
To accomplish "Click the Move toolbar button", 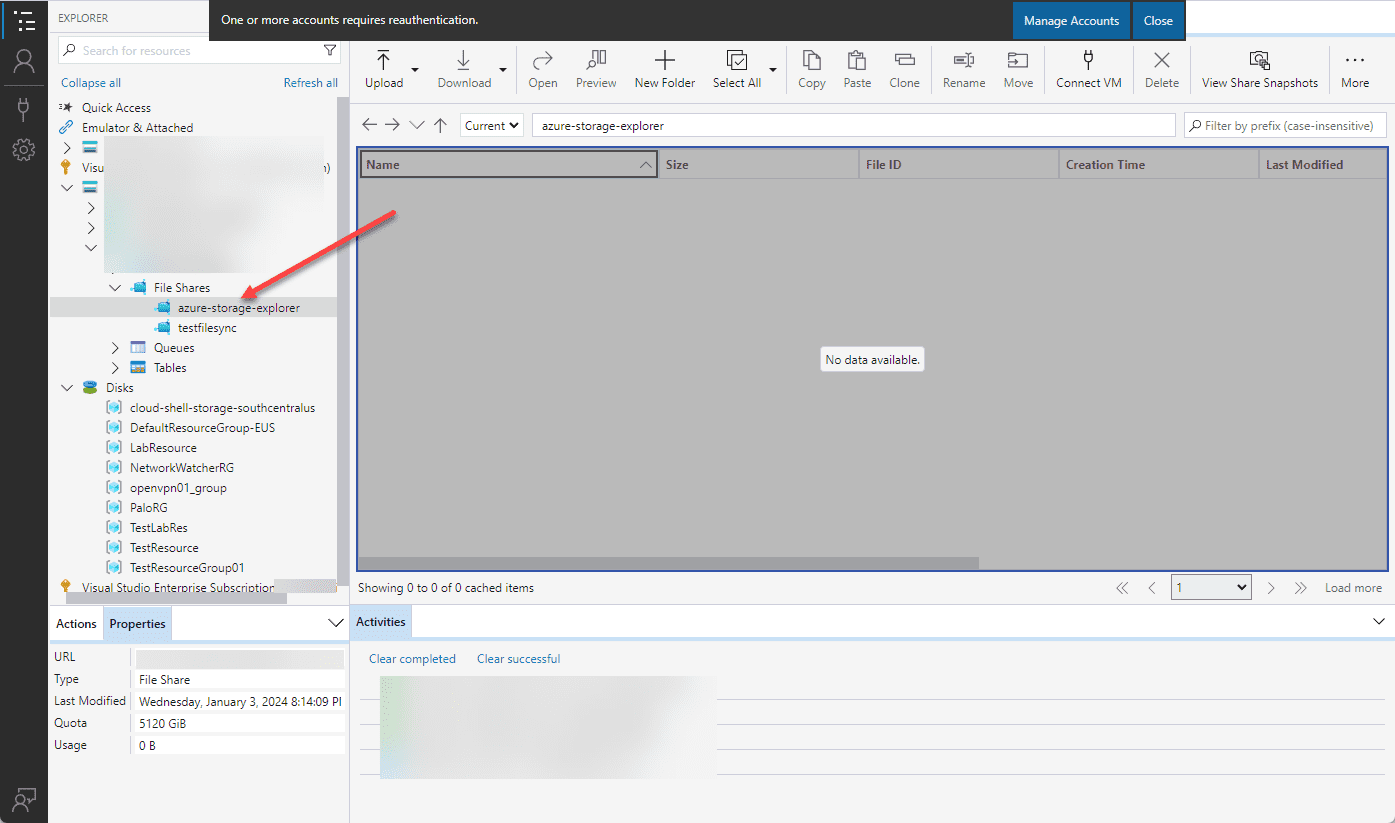I will pos(1018,70).
